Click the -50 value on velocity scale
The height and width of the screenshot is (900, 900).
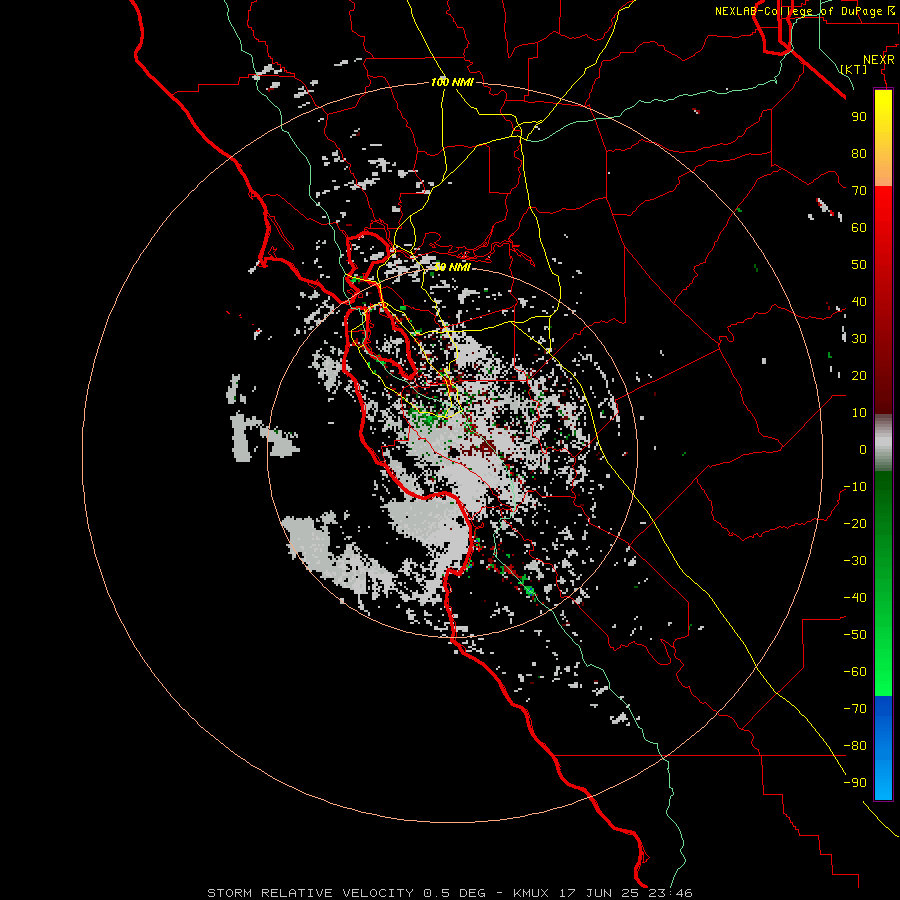[x=855, y=635]
